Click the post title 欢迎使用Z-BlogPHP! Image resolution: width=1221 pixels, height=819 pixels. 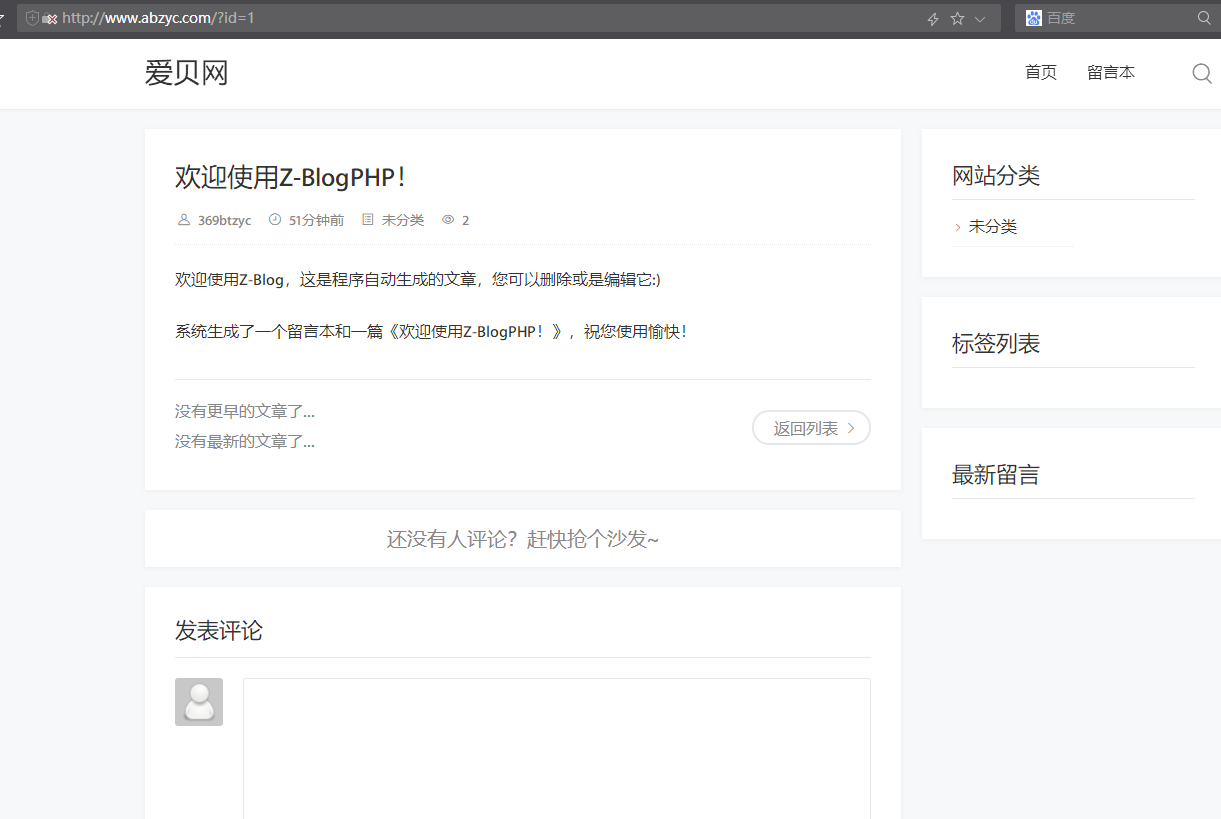290,177
